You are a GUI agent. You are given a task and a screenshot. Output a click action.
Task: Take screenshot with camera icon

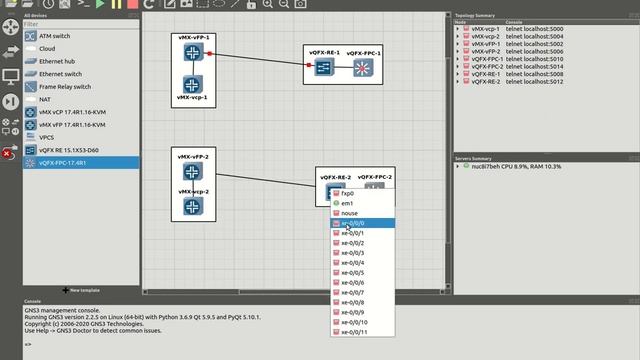(300, 4)
